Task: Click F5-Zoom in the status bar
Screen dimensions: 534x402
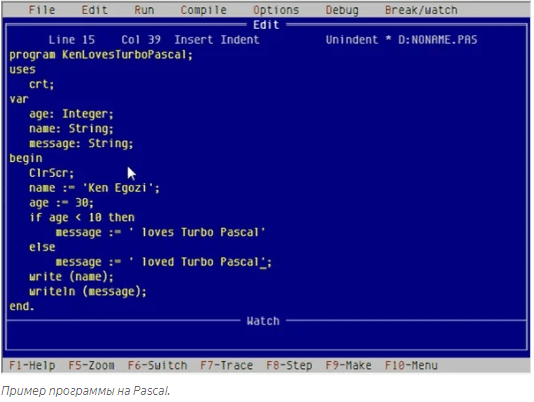Action: coord(91,365)
